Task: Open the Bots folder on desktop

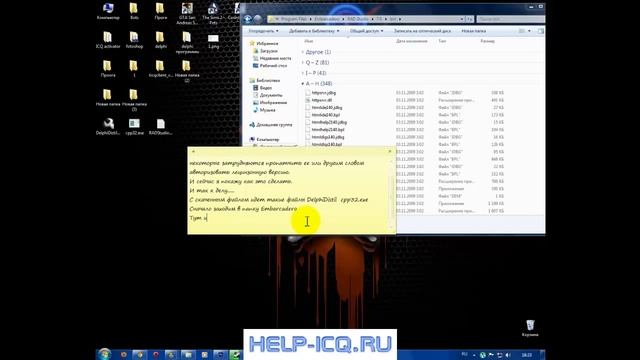Action: [134, 11]
